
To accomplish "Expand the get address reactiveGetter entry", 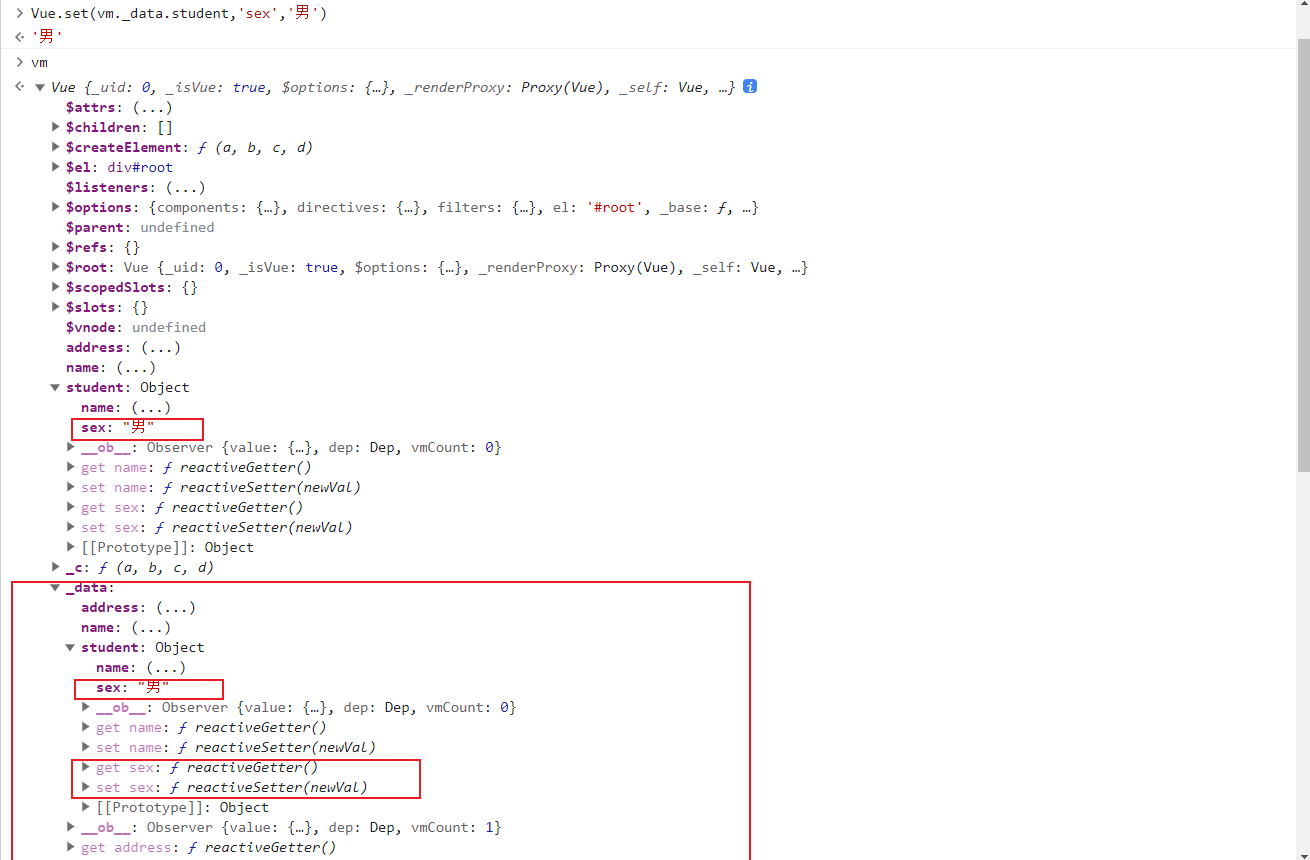I will coord(71,847).
